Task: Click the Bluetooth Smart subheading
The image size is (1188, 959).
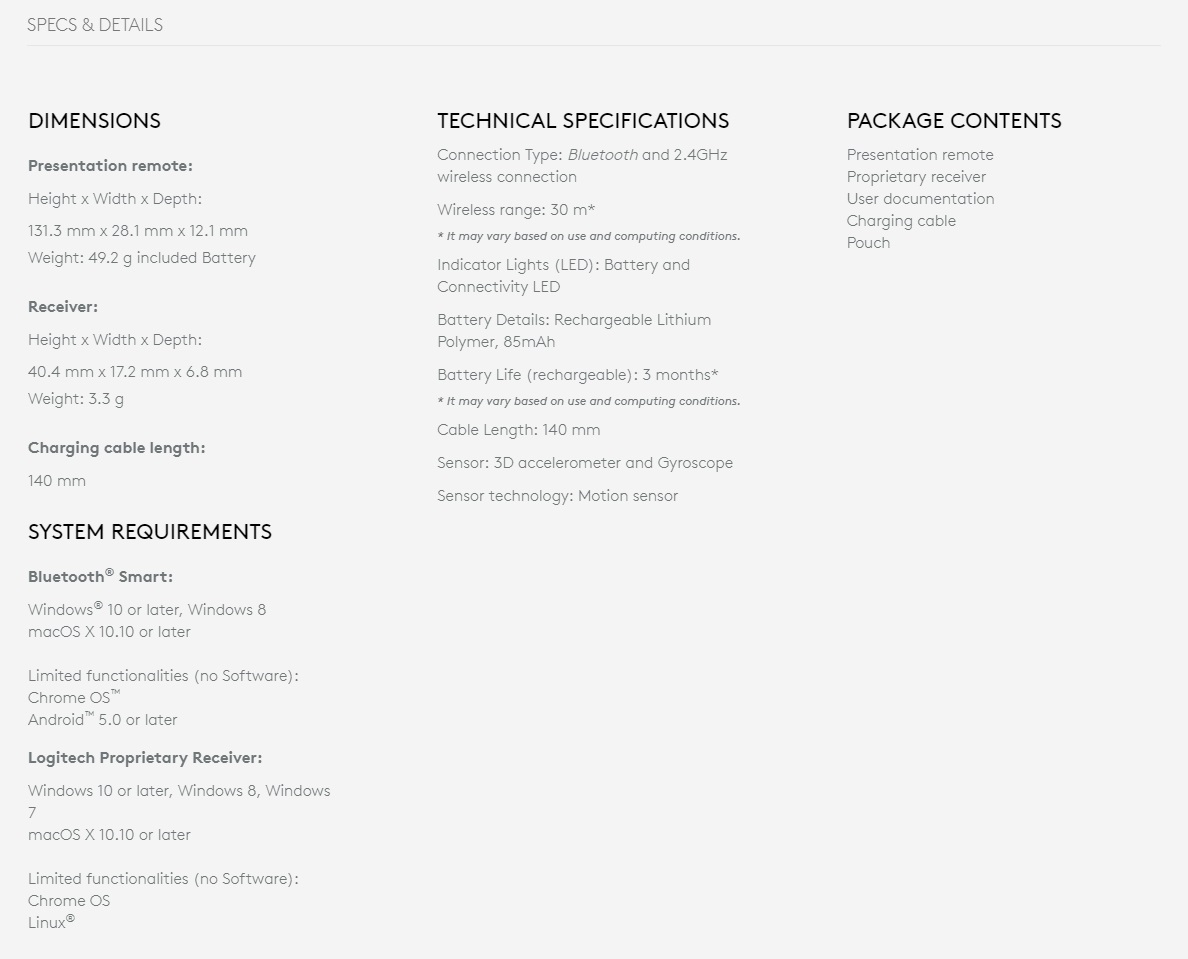Action: [x=101, y=576]
